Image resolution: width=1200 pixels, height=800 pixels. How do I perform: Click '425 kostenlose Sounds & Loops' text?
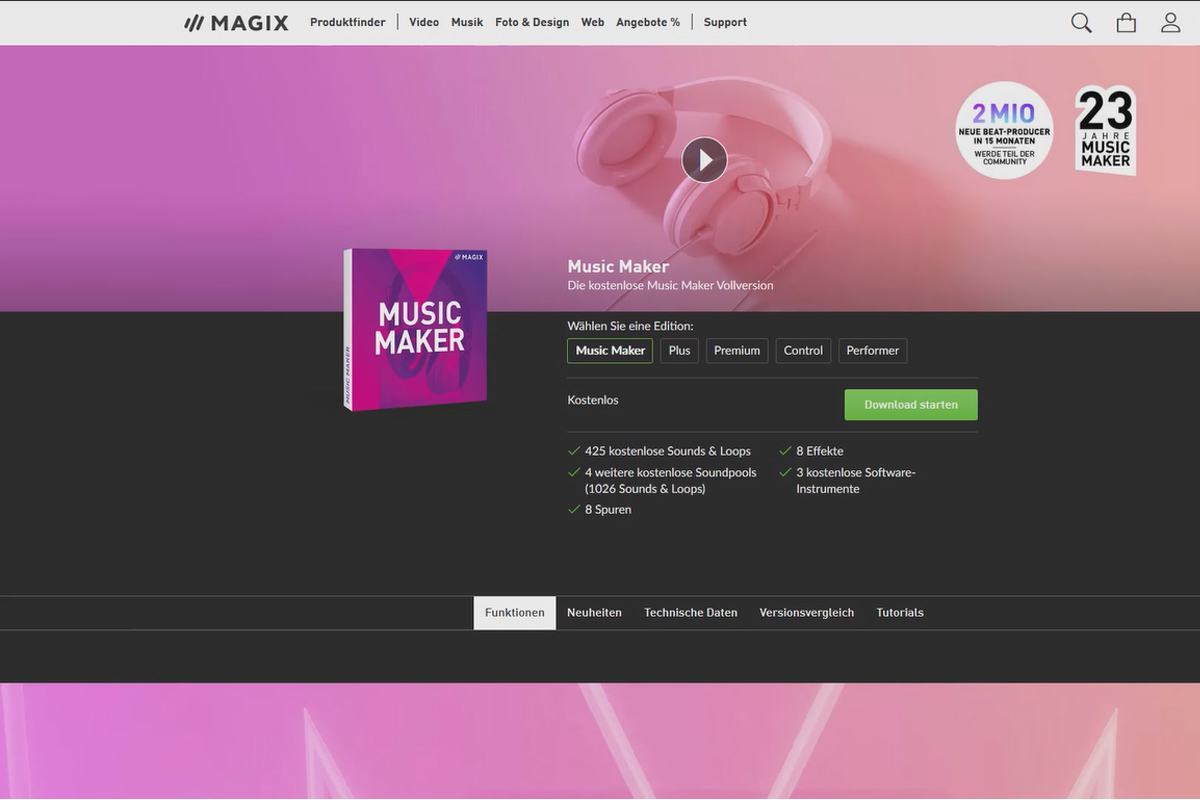[668, 451]
